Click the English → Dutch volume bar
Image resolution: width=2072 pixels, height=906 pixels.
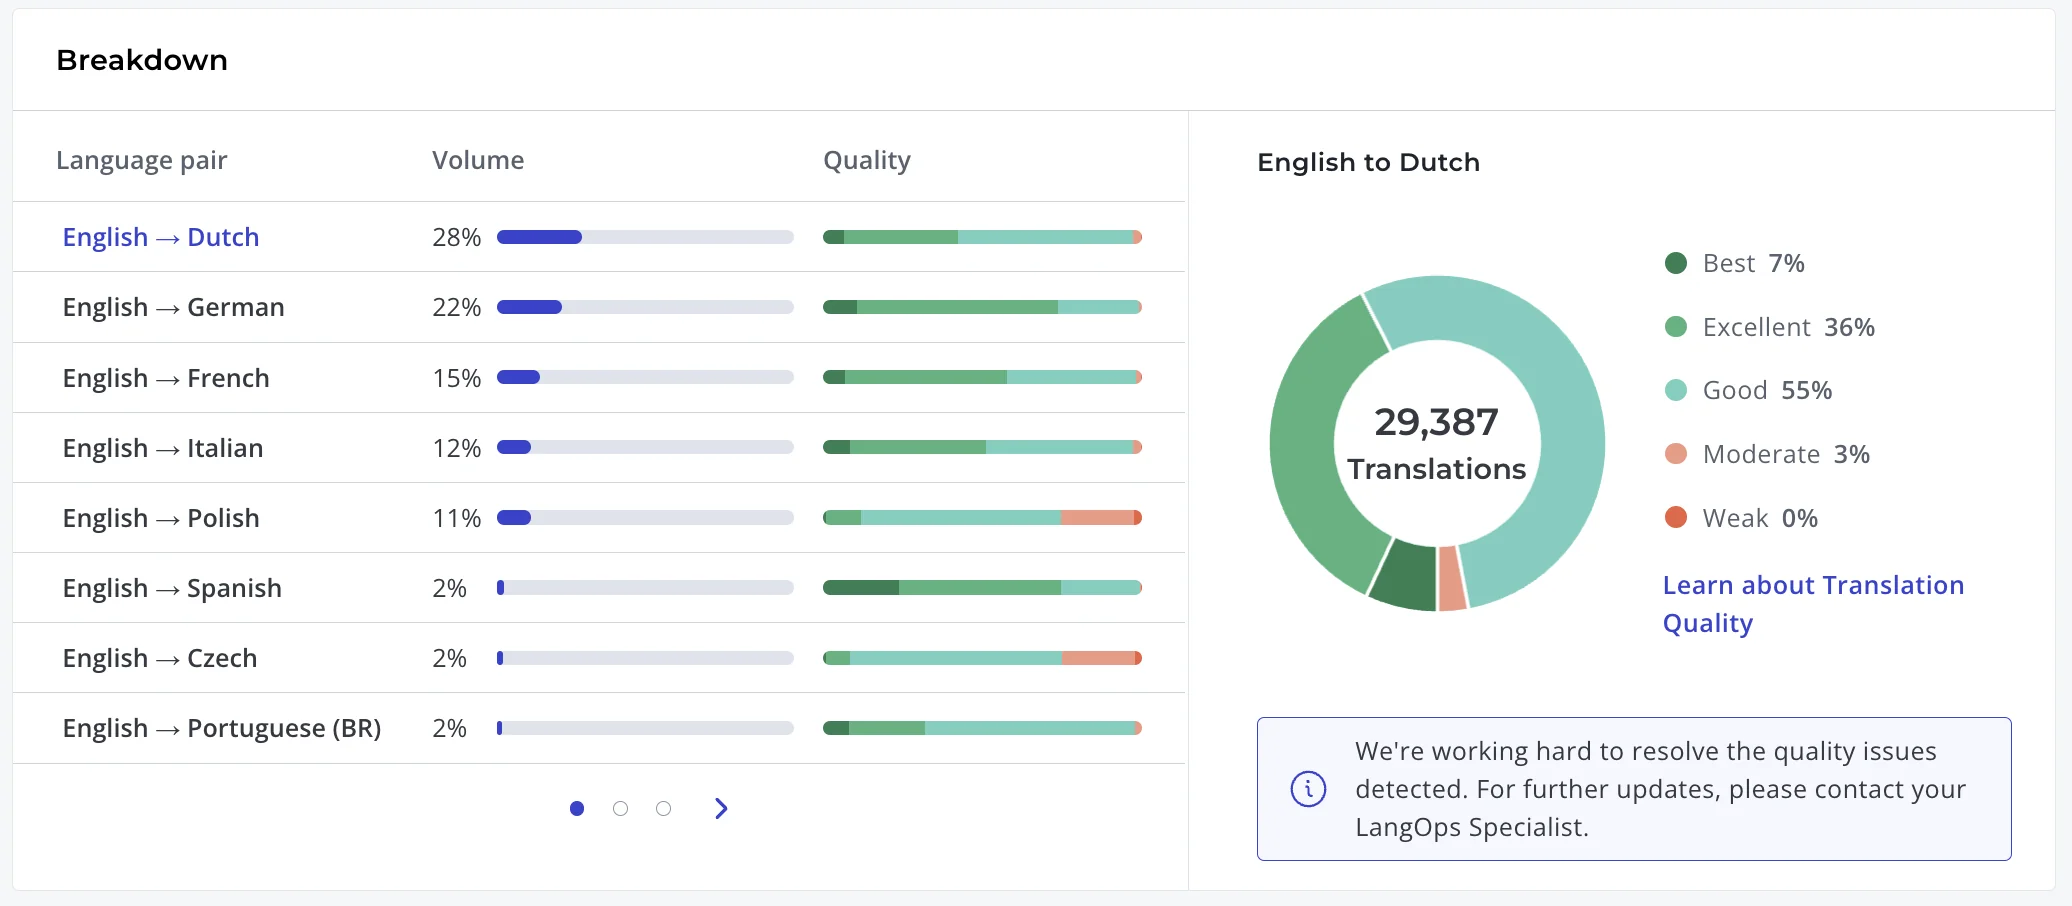click(645, 237)
